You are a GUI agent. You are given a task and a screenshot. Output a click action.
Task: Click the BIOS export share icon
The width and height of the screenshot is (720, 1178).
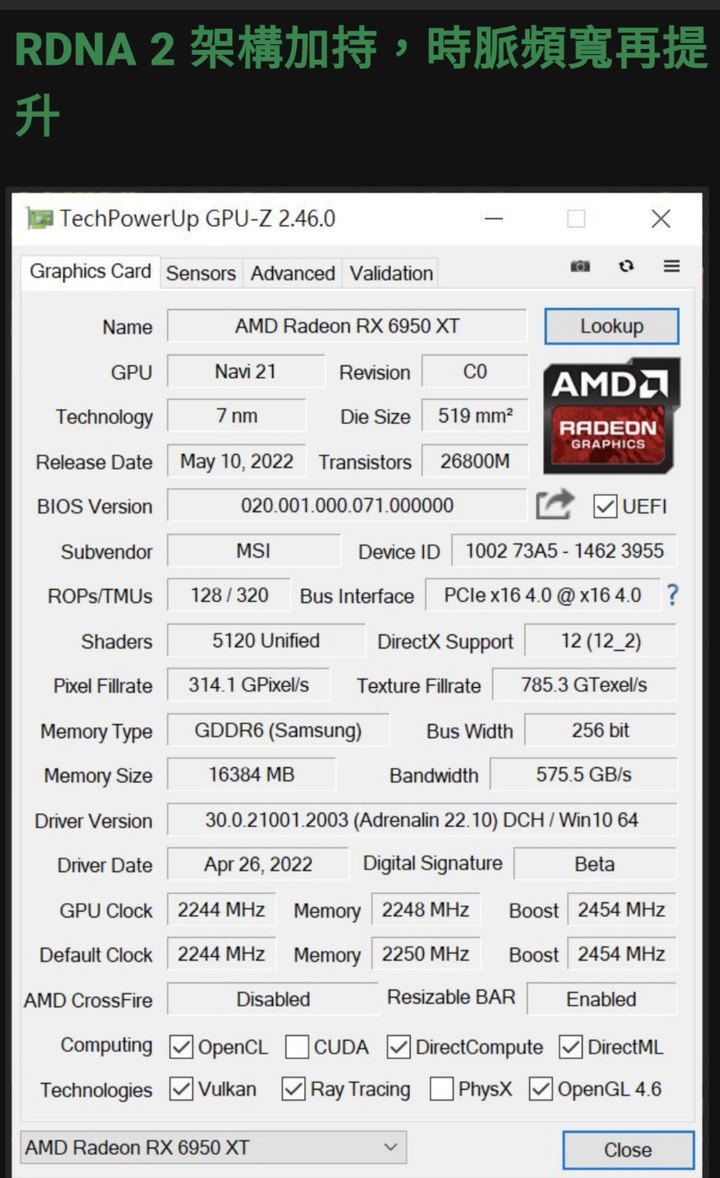(x=555, y=505)
